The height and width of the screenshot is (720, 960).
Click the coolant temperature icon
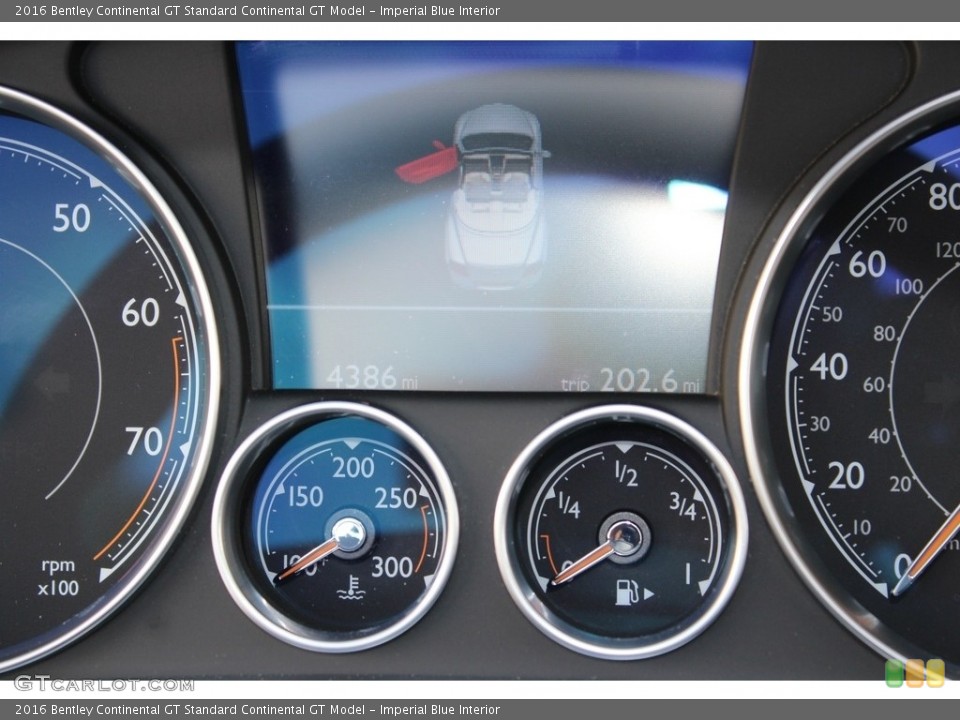pyautogui.click(x=351, y=587)
